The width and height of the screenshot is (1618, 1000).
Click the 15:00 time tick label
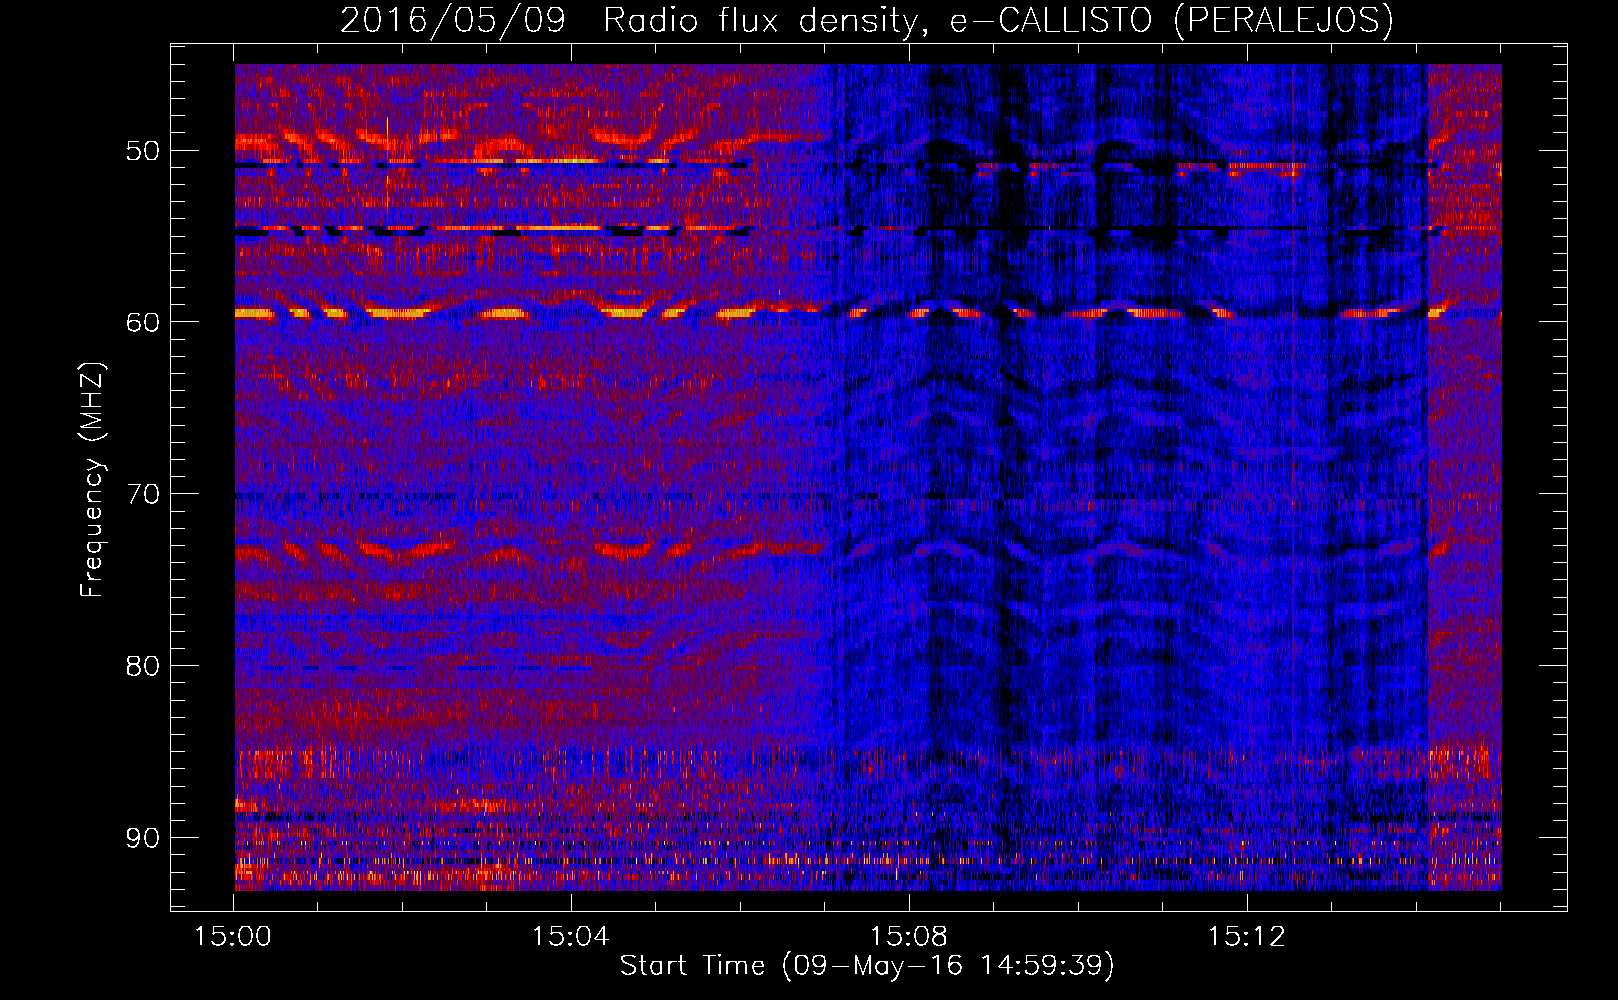233,937
